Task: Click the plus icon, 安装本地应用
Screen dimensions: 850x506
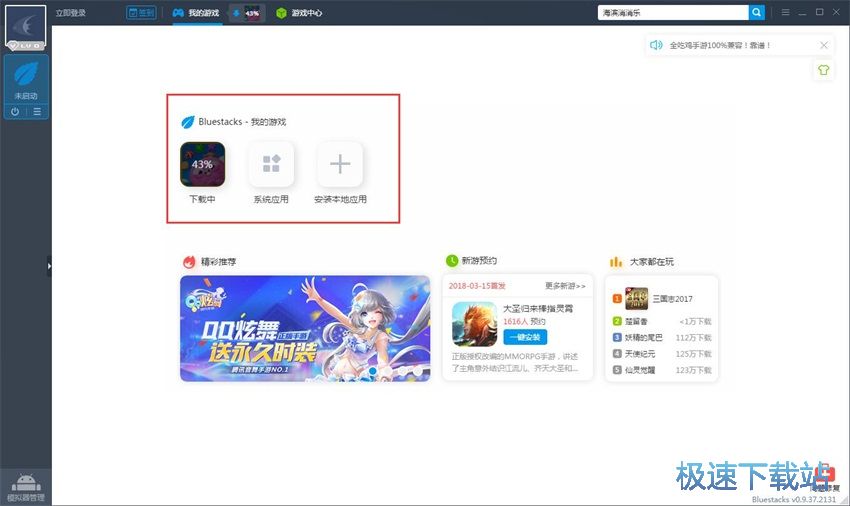Action: click(x=340, y=164)
